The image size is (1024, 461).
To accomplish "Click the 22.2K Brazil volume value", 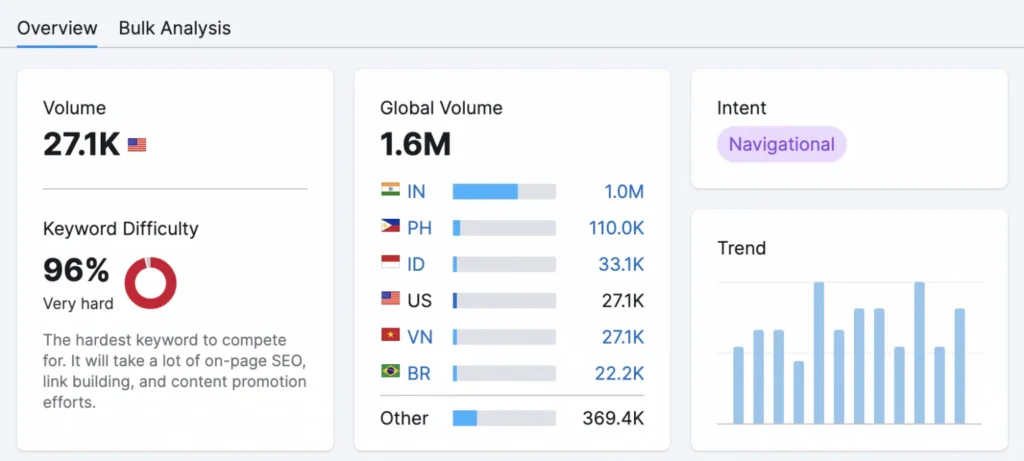I will (620, 373).
